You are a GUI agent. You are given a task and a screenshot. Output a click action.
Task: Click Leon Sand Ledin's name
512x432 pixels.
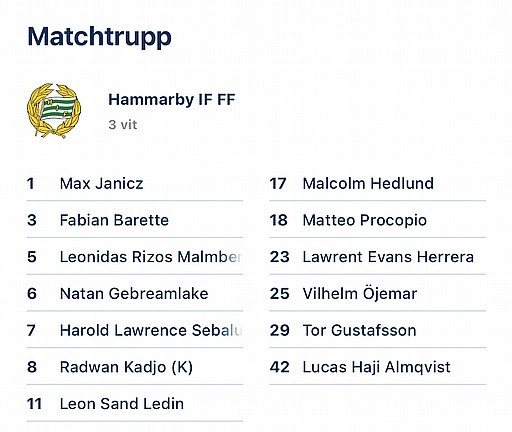tap(122, 404)
